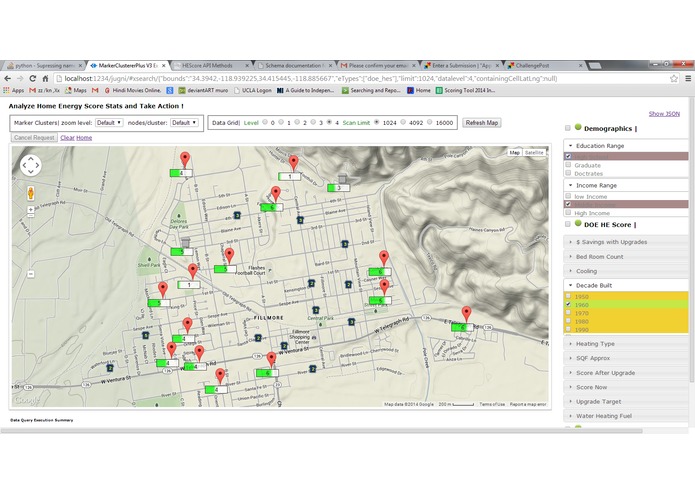Select Data Grid level 0
The image size is (695, 494).
click(x=265, y=122)
